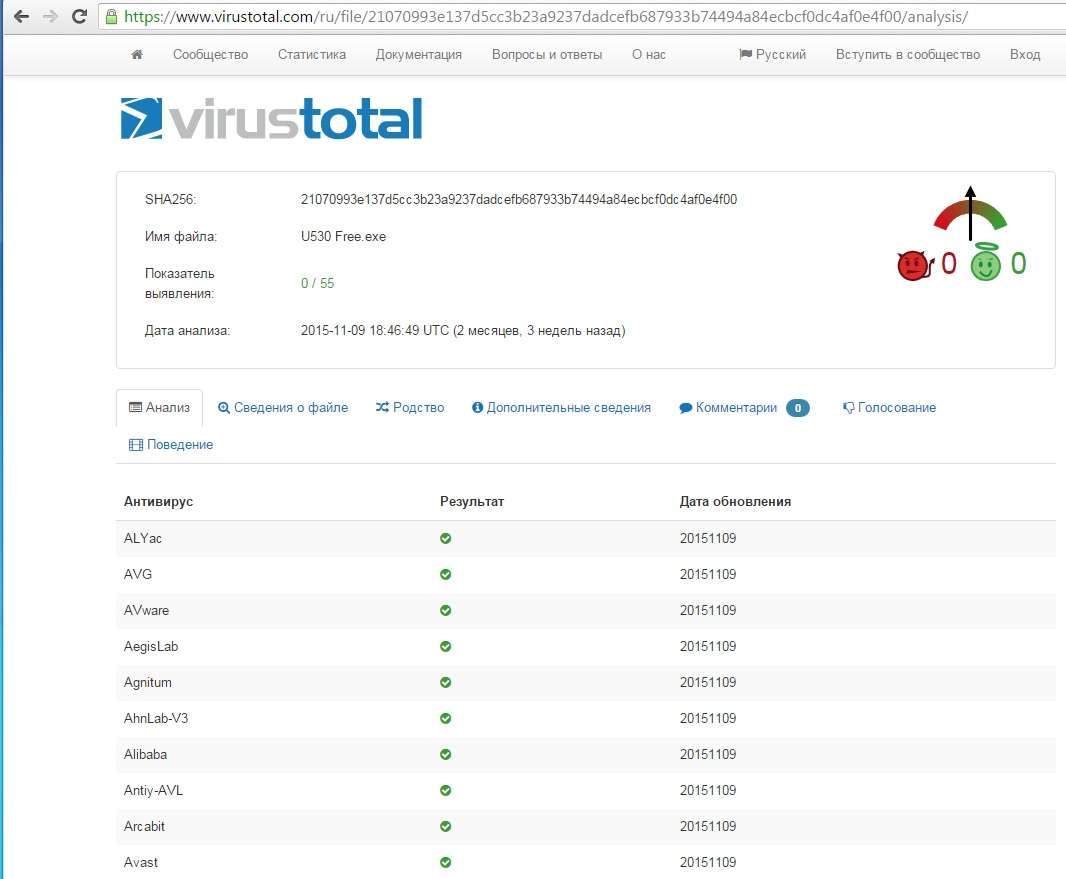The height and width of the screenshot is (879, 1066).
Task: Click the red malicious vote count 0
Action: coord(949,263)
